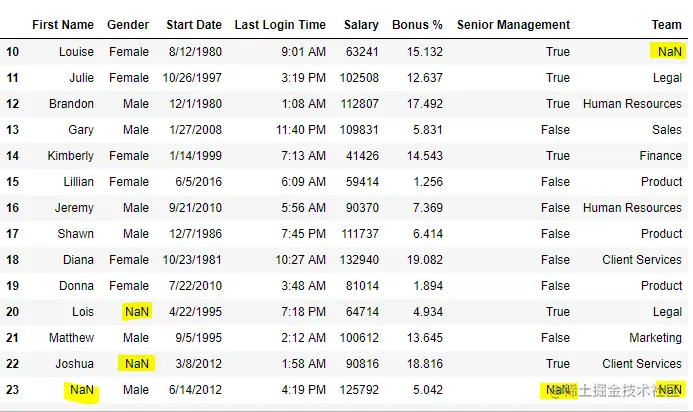The image size is (693, 412).
Task: Click the bonus value 19.082
Action: [423, 260]
